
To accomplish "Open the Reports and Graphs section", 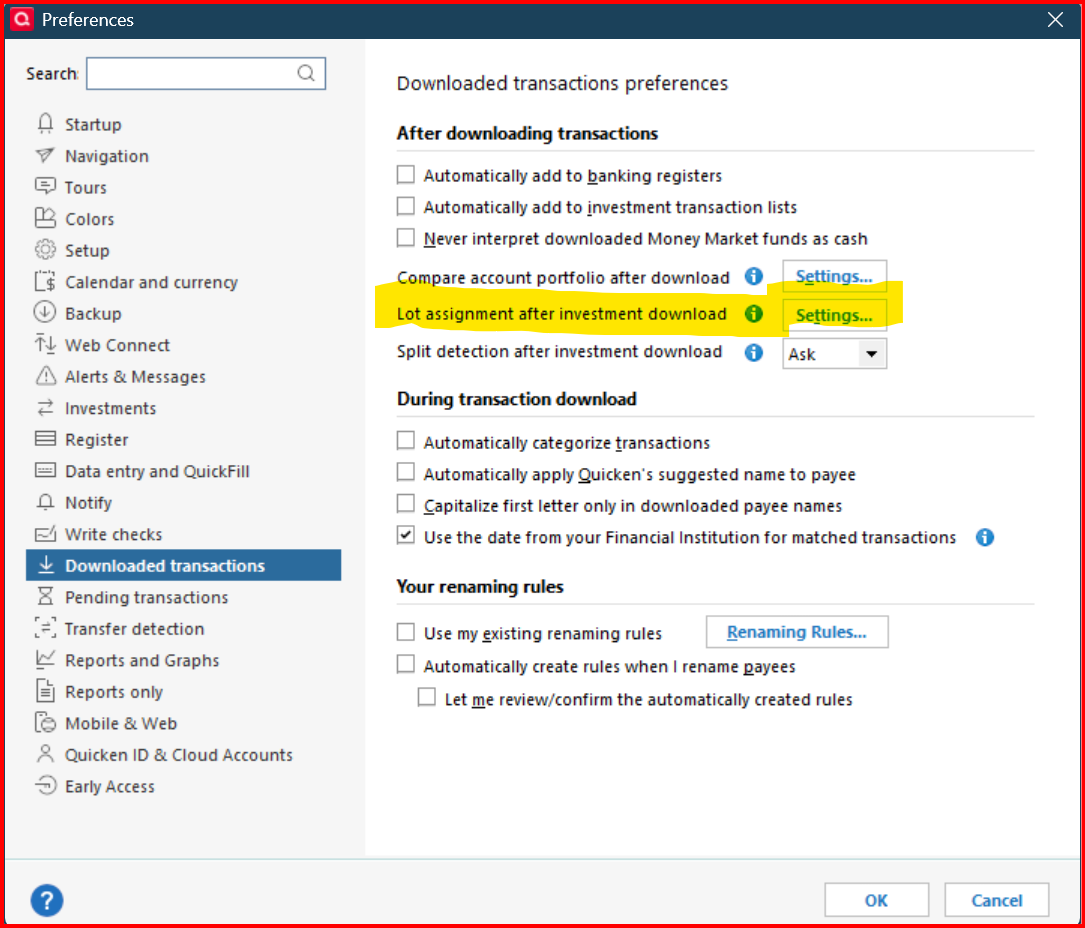I will coord(142,660).
